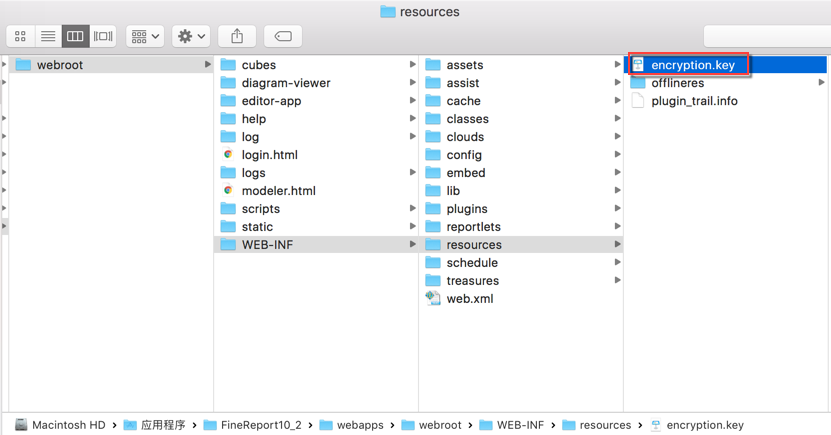Select the WEB-INF folder row
The width and height of the screenshot is (831, 435).
[x=316, y=245]
